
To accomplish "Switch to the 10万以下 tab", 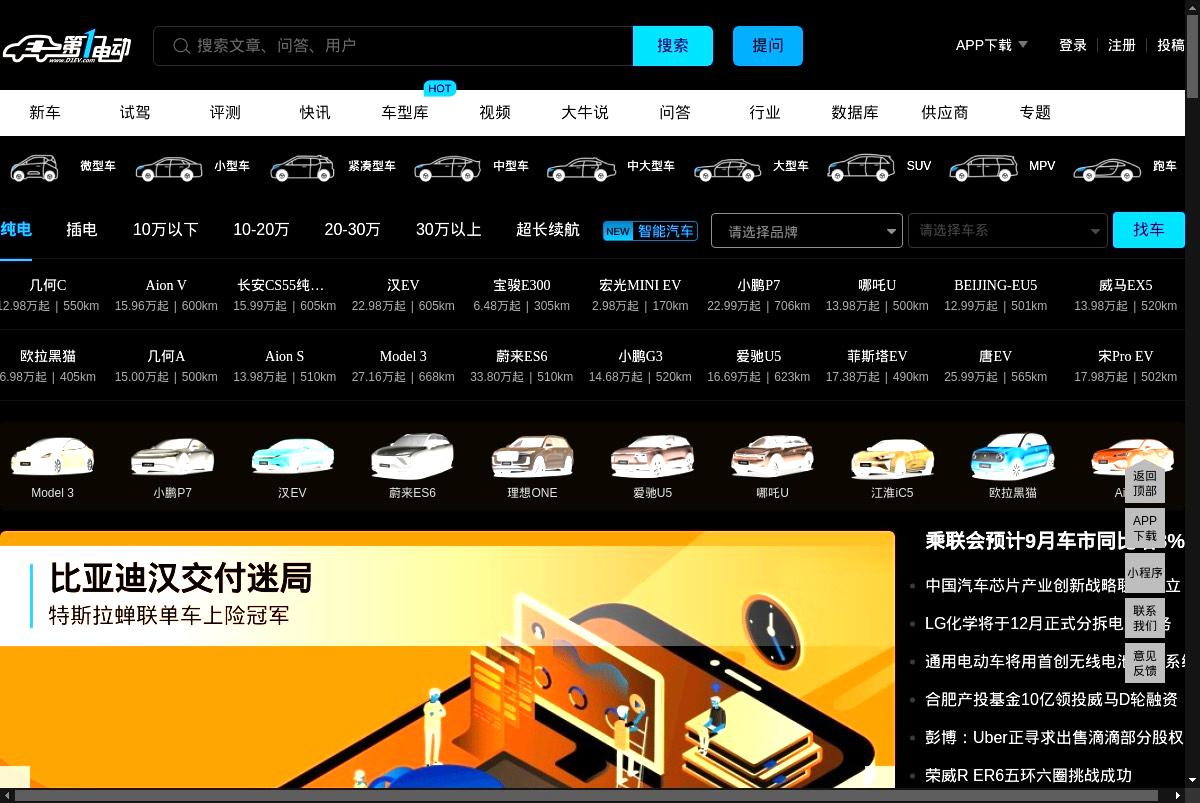I will click(x=166, y=230).
